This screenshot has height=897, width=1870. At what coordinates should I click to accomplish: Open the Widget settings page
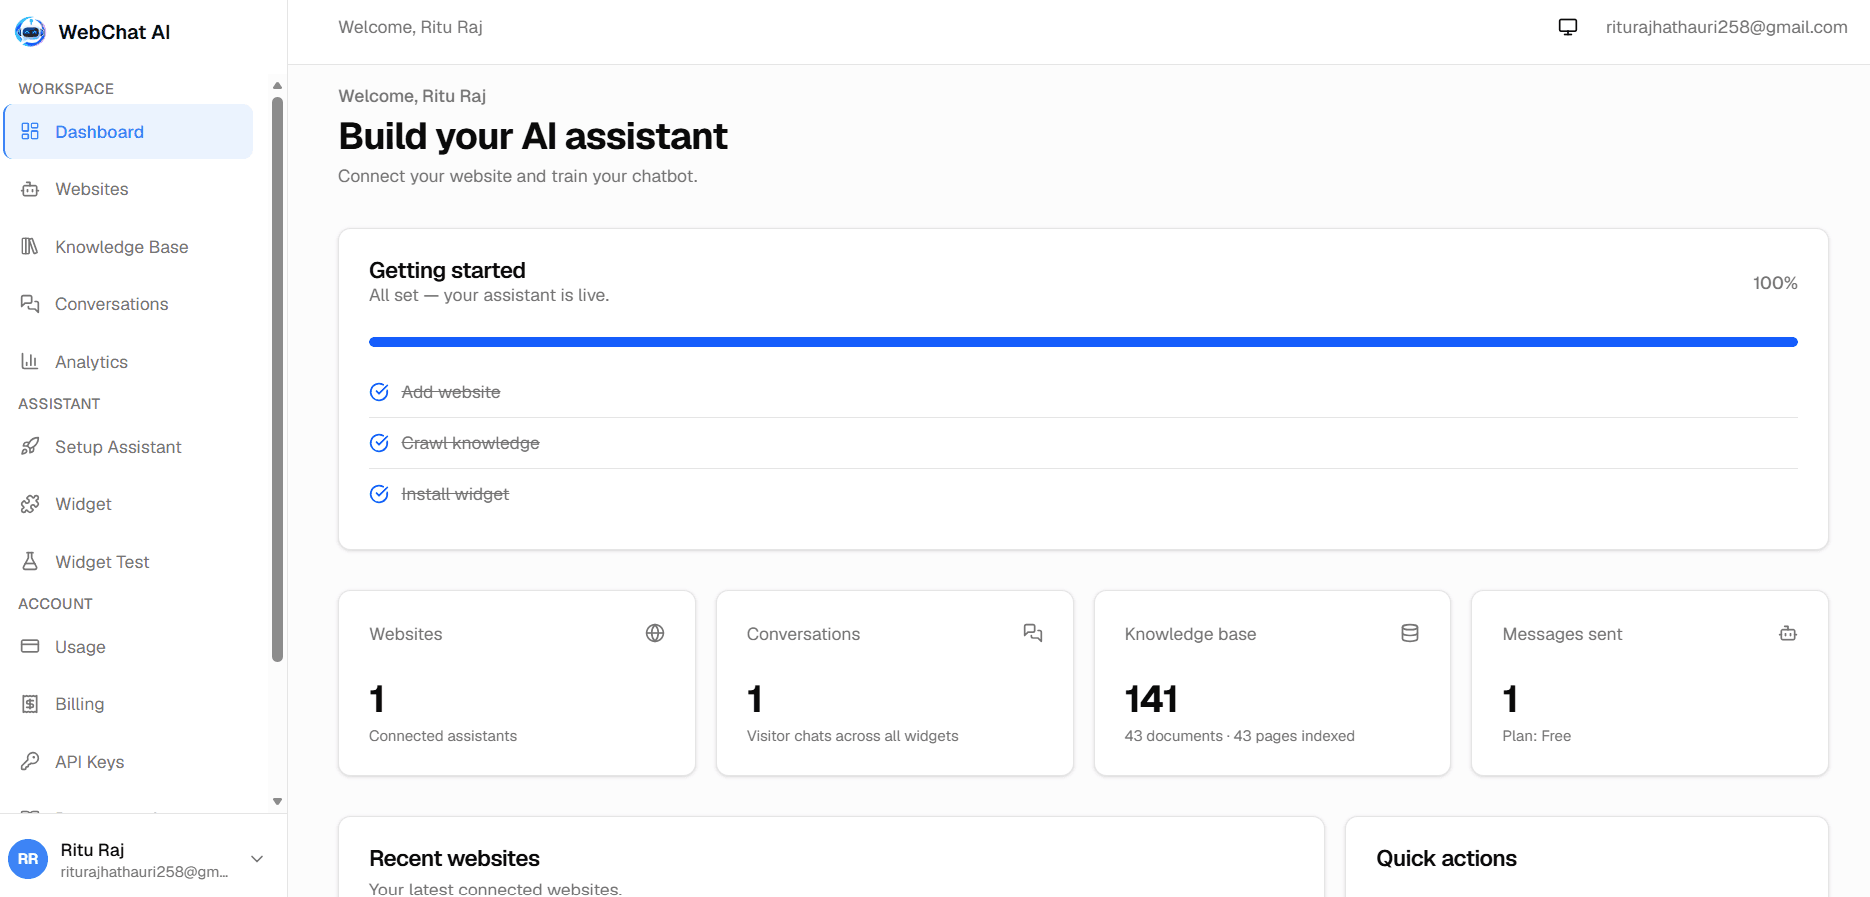click(x=128, y=504)
